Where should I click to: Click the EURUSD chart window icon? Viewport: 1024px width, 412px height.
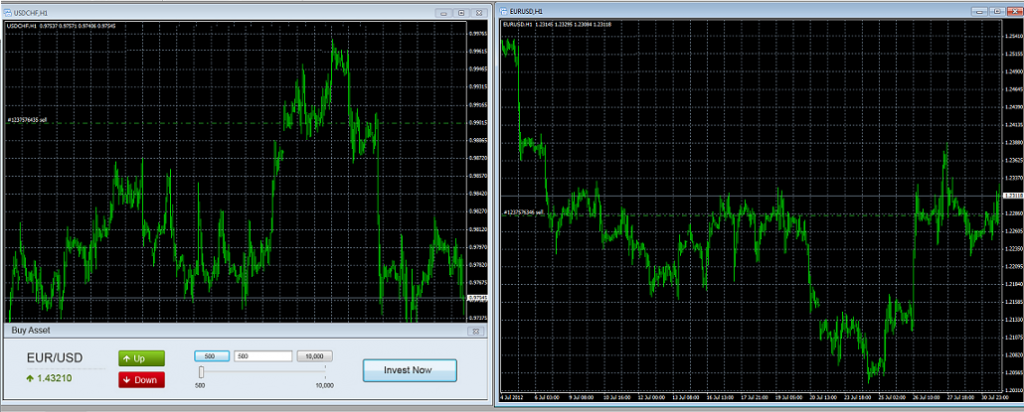(x=504, y=11)
